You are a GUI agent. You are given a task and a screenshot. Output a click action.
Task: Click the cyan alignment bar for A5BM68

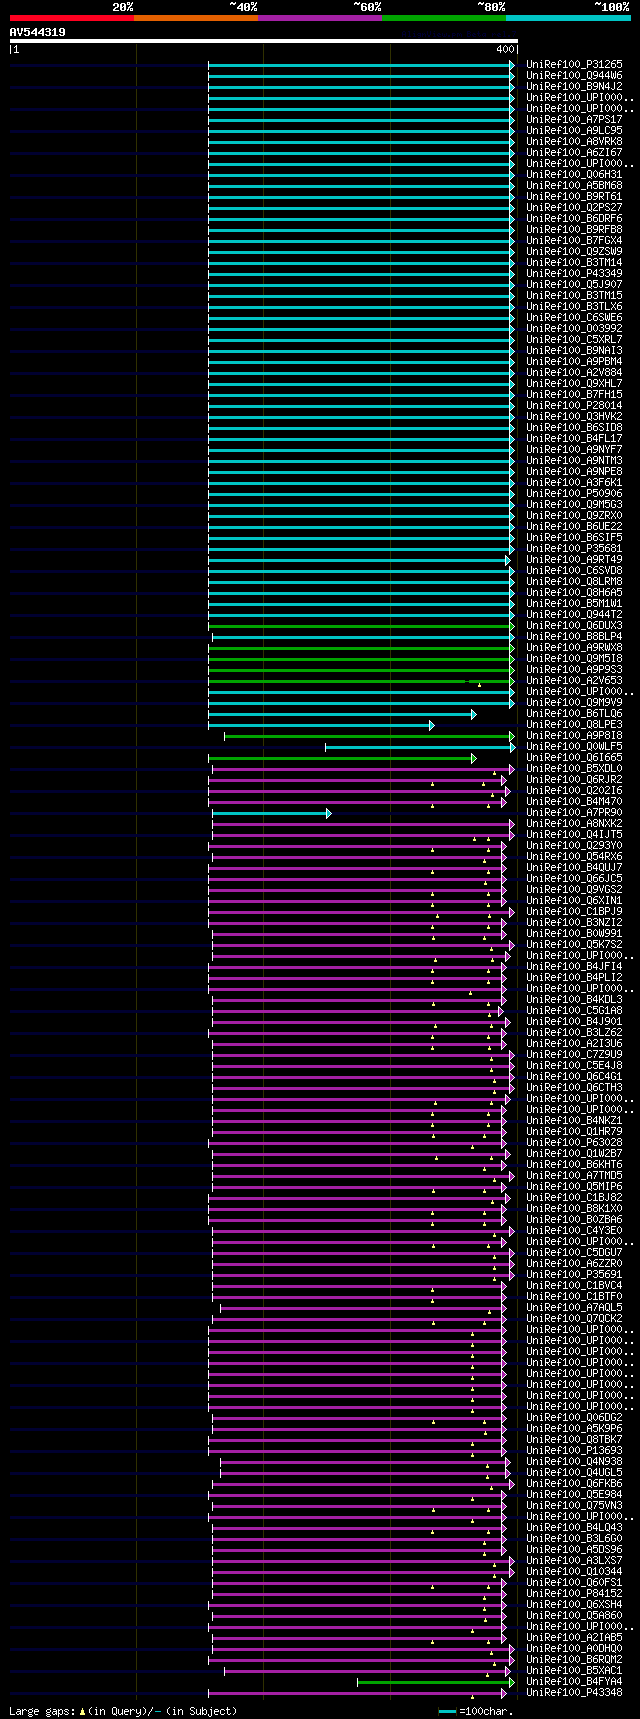[361, 186]
